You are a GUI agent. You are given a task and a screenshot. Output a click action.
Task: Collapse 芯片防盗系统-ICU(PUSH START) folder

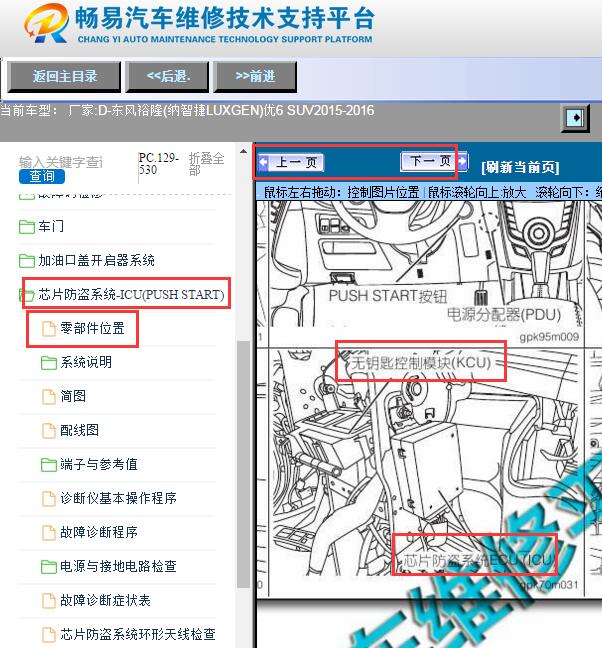coord(131,295)
